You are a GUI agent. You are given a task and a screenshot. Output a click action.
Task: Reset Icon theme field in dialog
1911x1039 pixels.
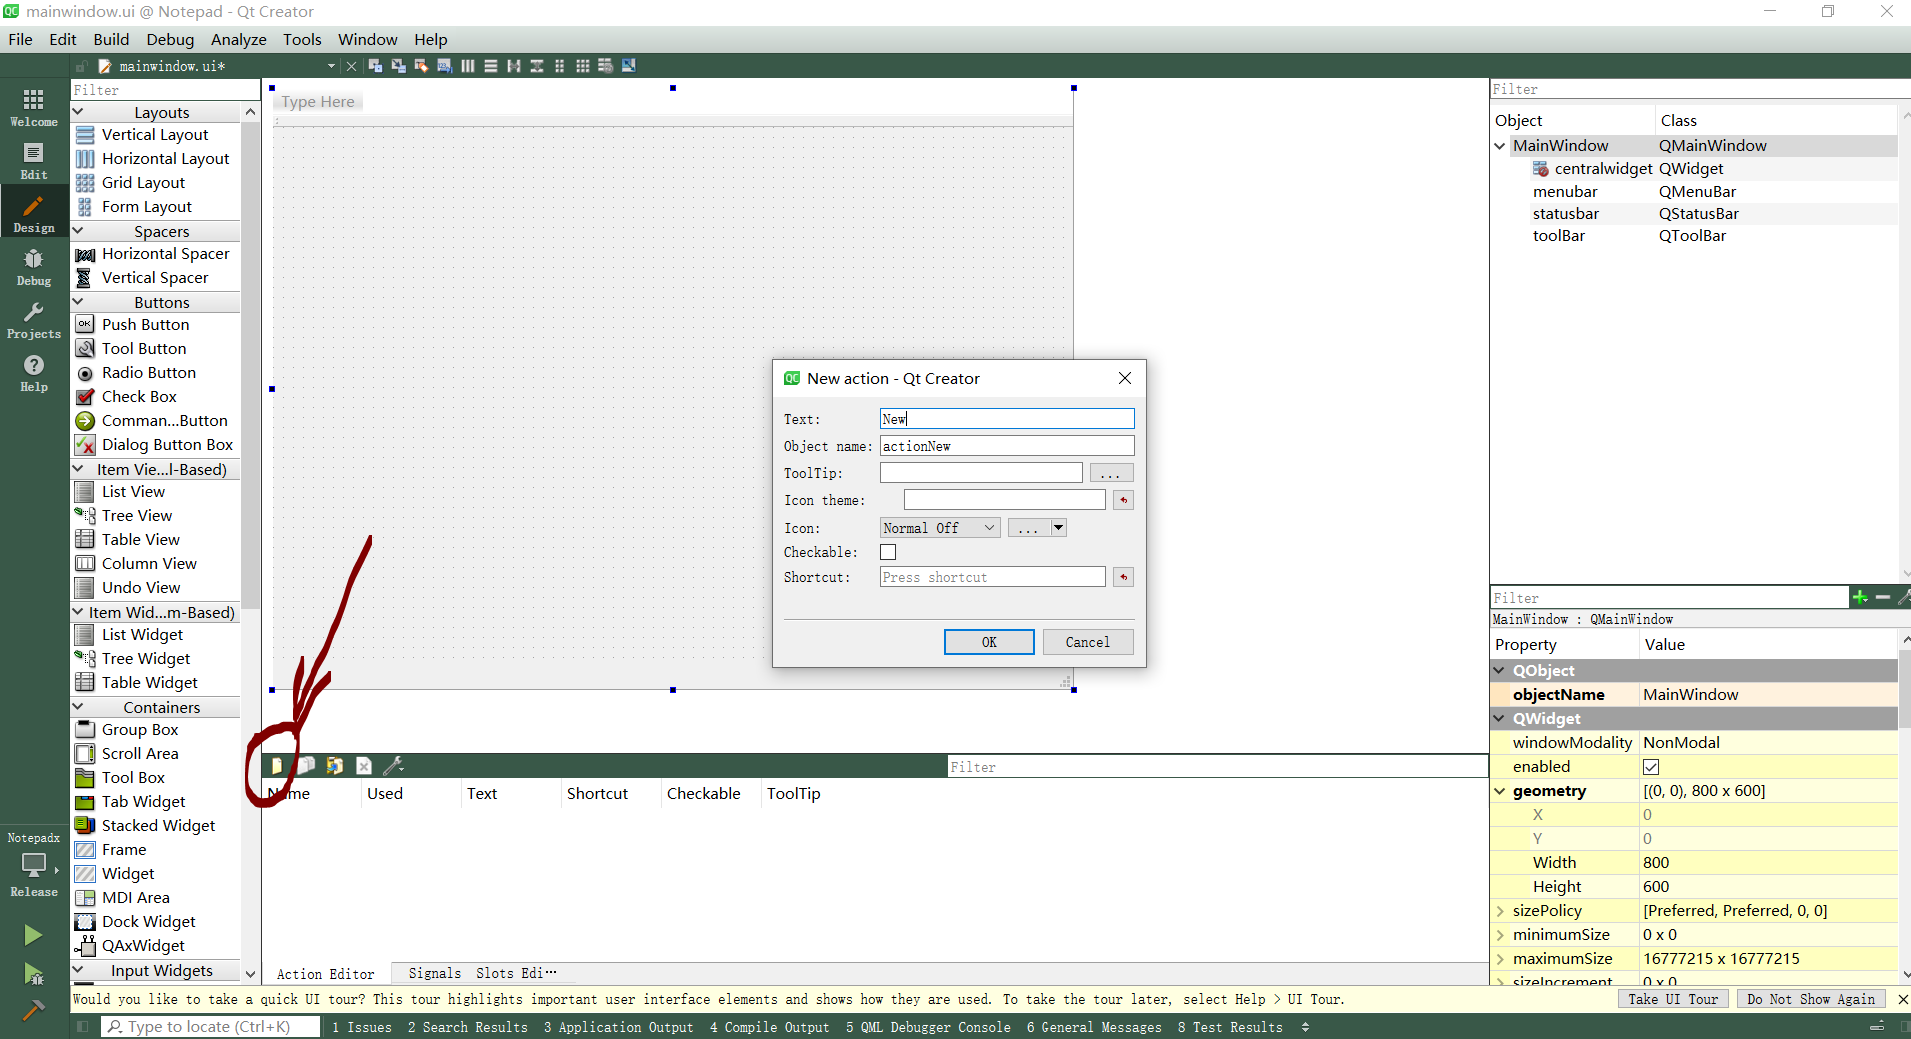tap(1123, 500)
